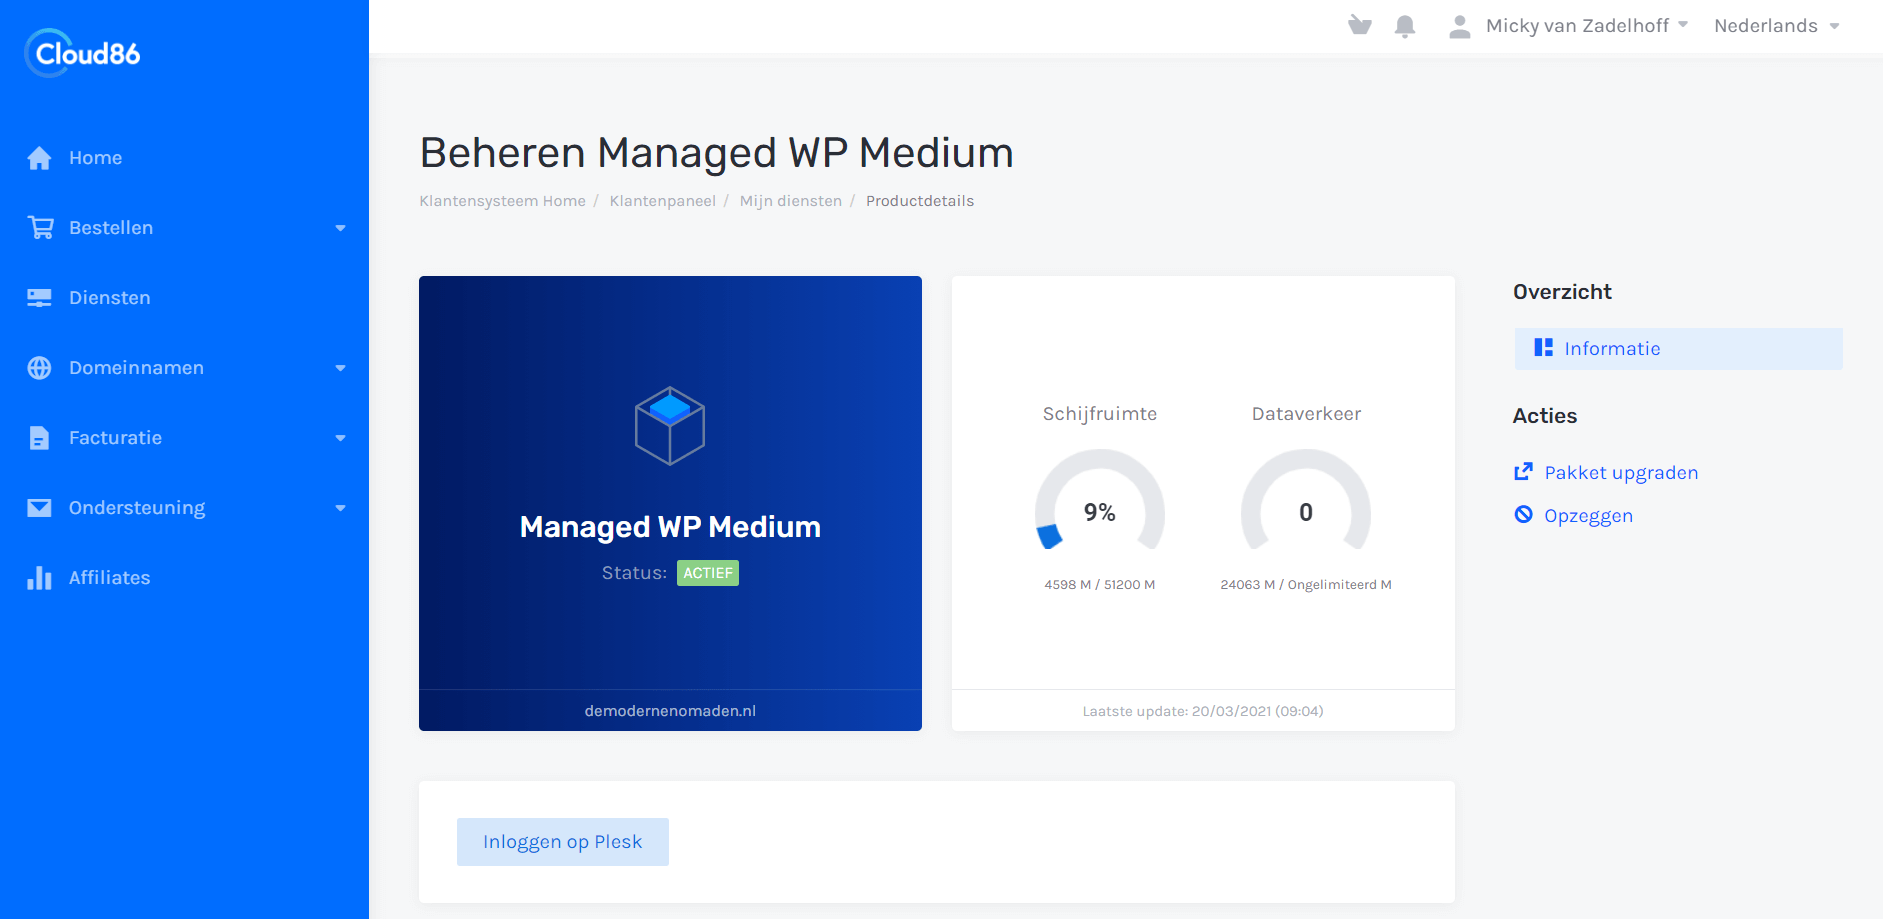Open the Micky van Zadelhoff account menu
The image size is (1883, 919).
pos(1586,26)
